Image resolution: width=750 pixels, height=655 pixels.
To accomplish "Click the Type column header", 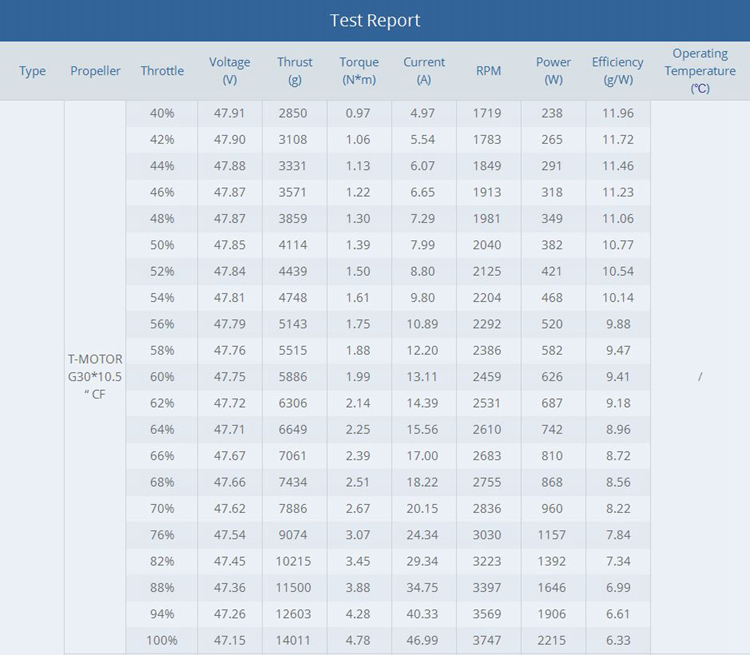I will coord(32,71).
